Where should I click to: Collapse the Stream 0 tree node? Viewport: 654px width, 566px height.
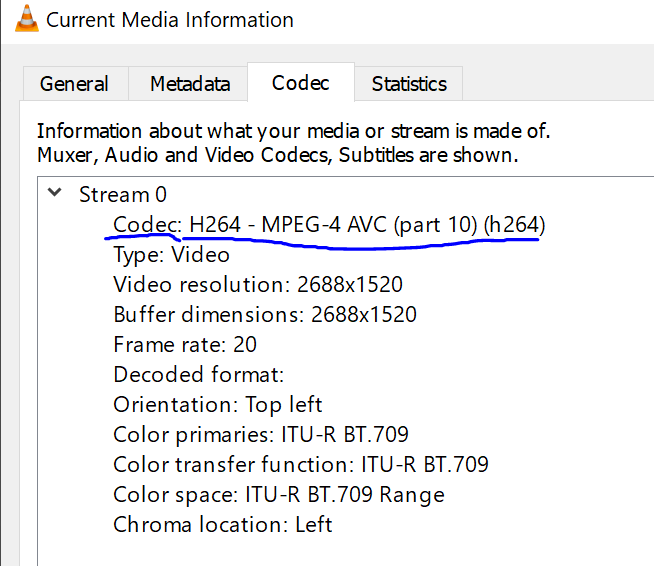54,194
